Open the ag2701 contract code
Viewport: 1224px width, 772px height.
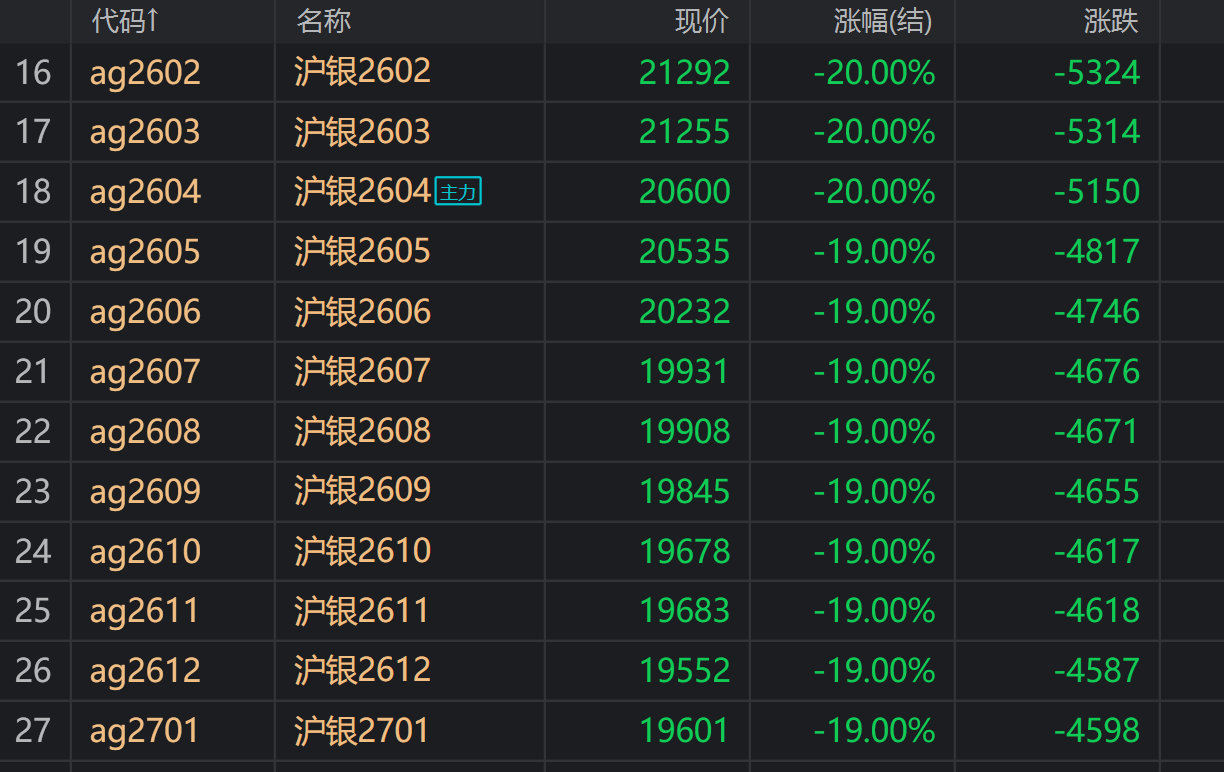145,730
